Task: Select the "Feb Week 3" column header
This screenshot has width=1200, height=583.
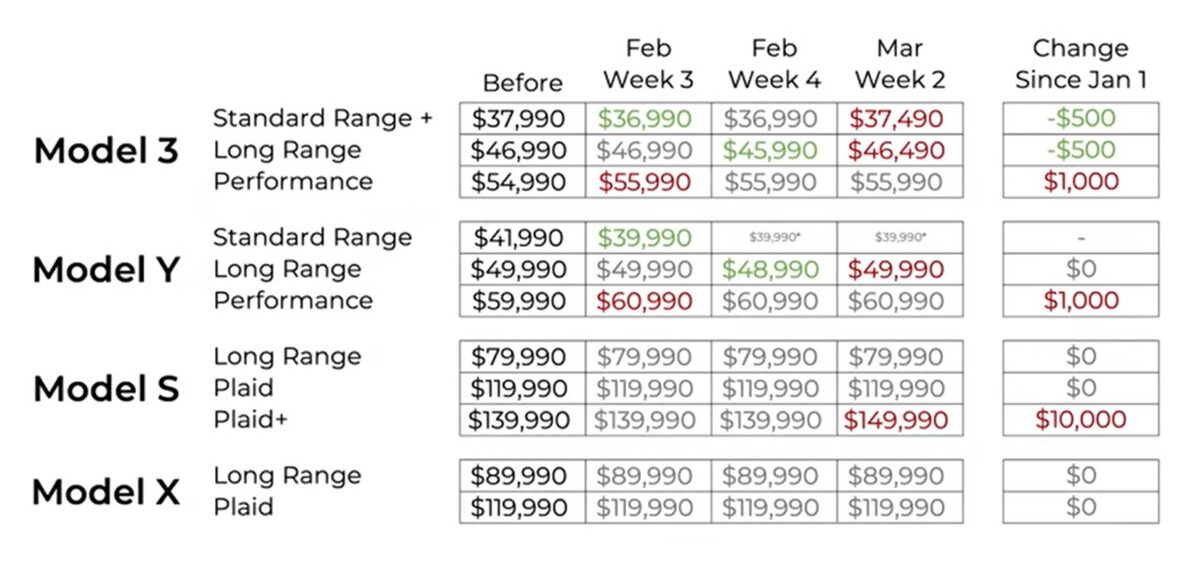Action: [x=647, y=64]
